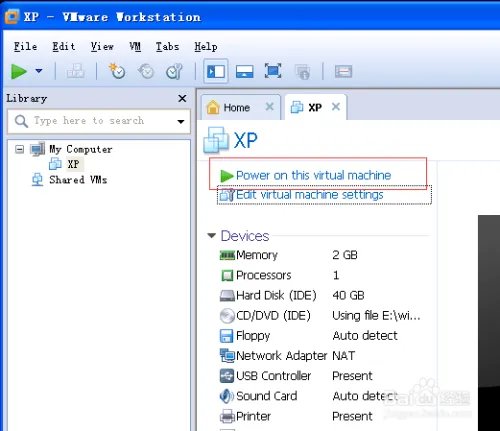500x431 pixels.
Task: Enter full screen mode via toolbar icon
Action: pyautogui.click(x=273, y=71)
